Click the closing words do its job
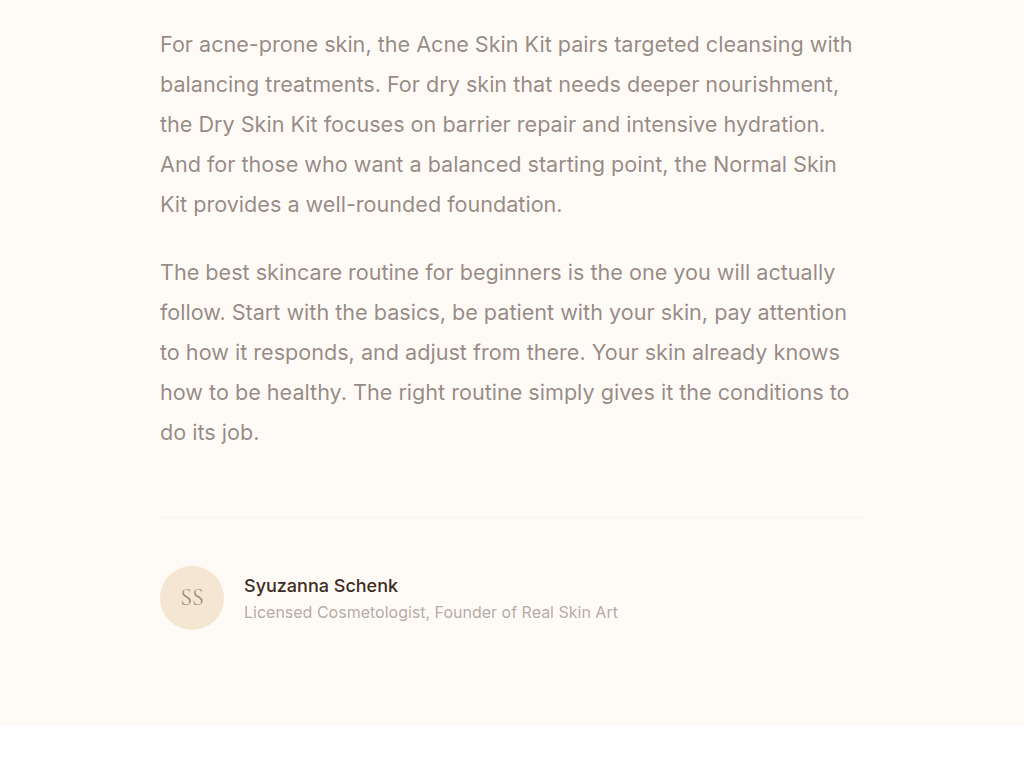 [209, 433]
